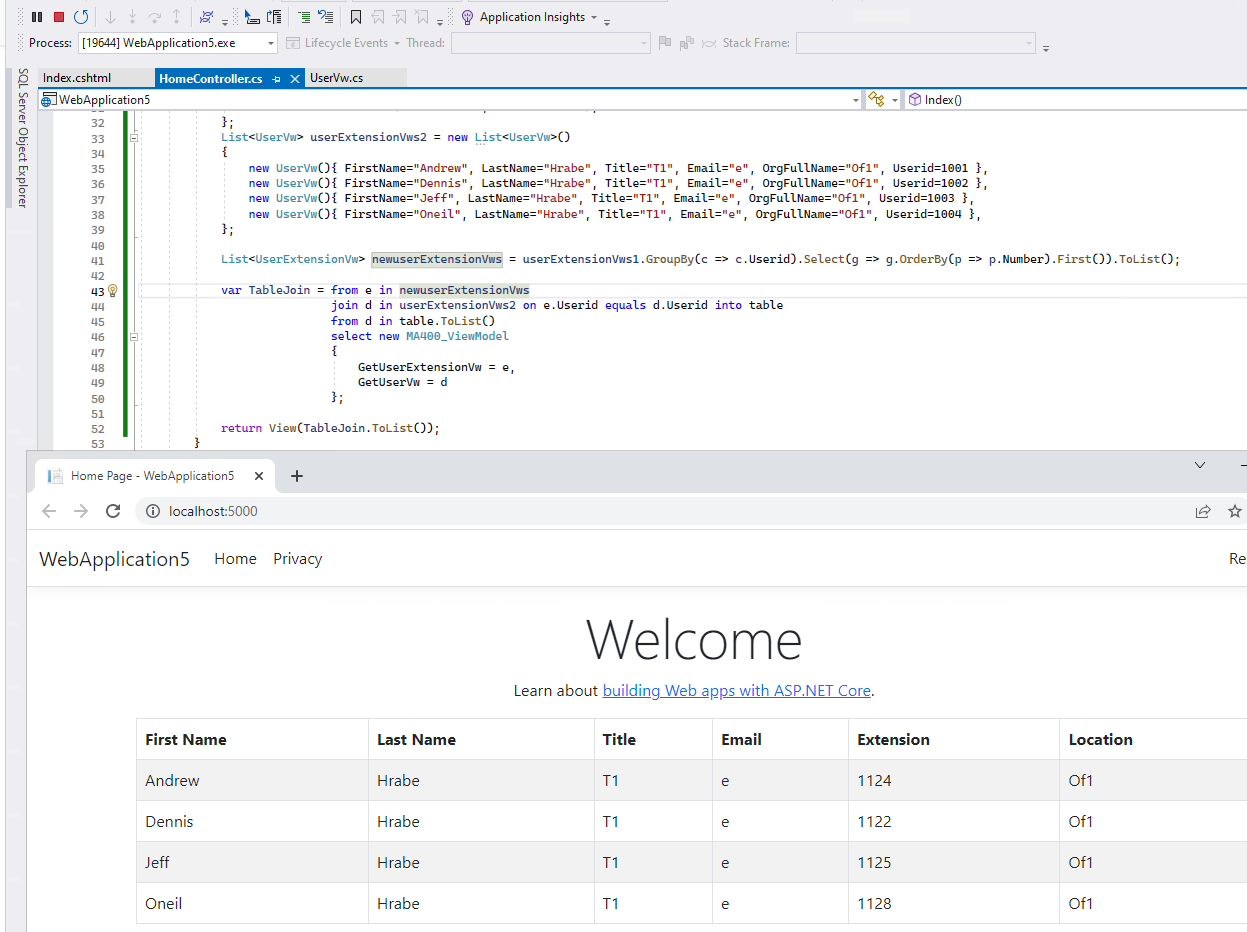Click the extension value 1122
Image resolution: width=1247 pixels, height=932 pixels.
[x=874, y=822]
